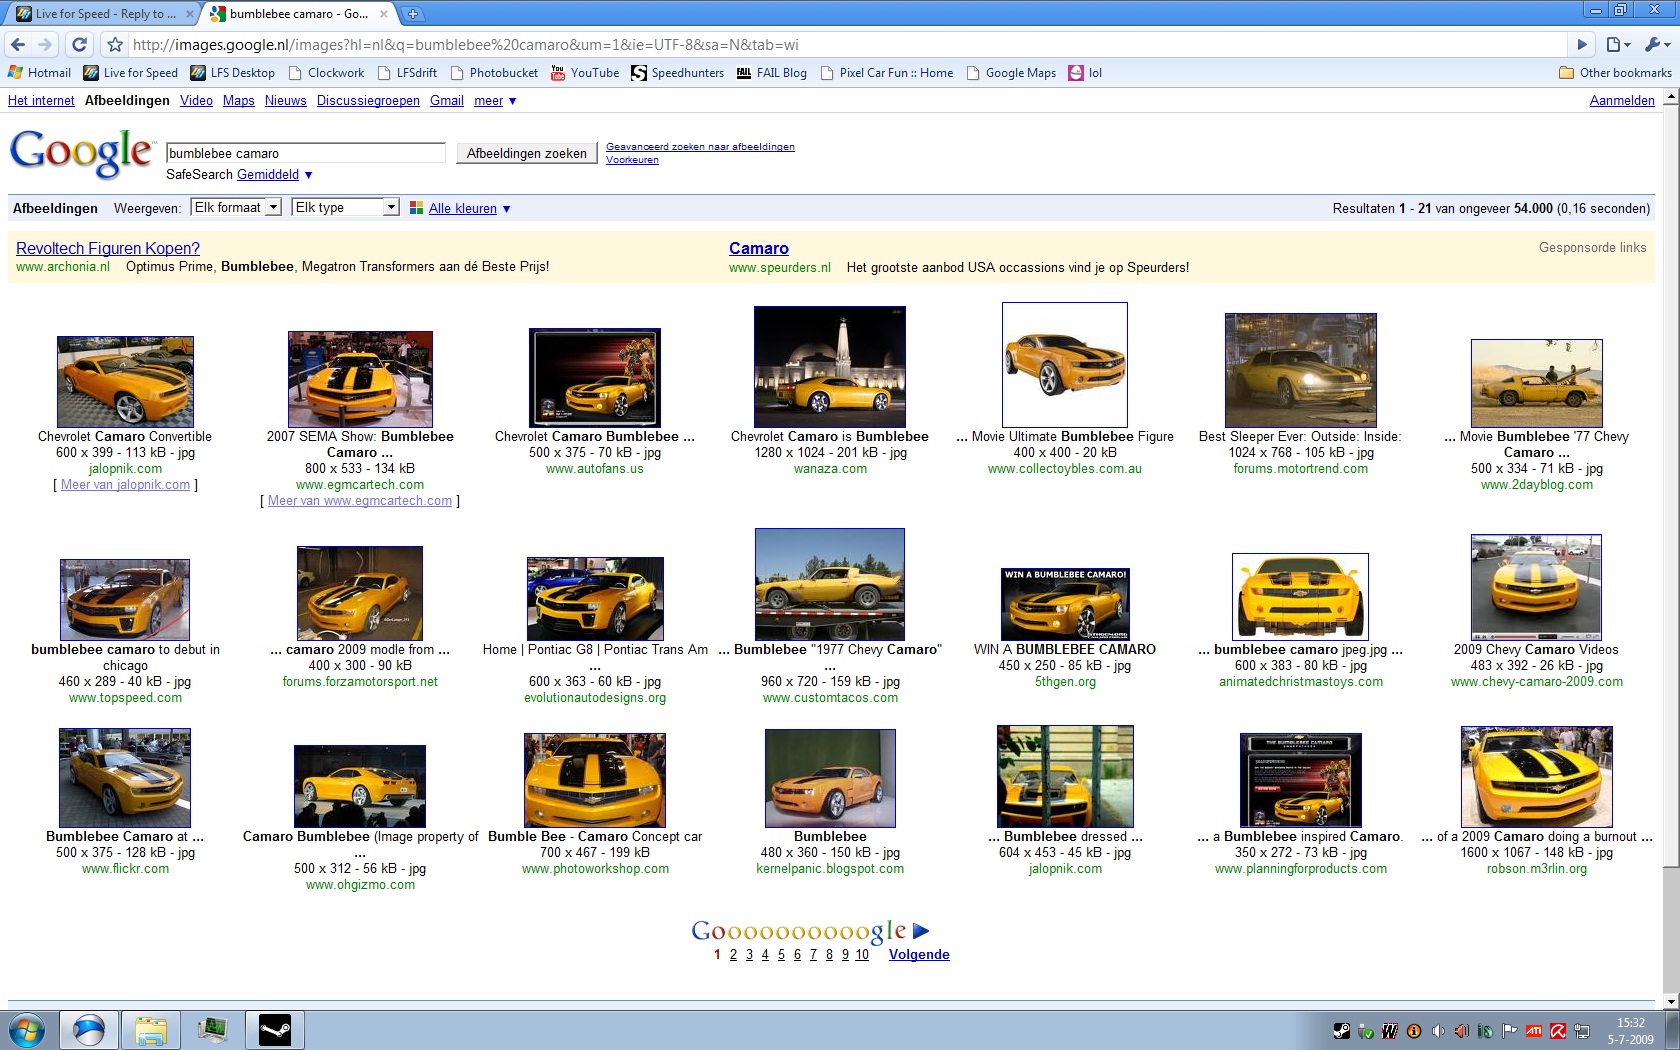Open the Chrome page menu
This screenshot has width=1680, height=1050.
click(x=1618, y=44)
